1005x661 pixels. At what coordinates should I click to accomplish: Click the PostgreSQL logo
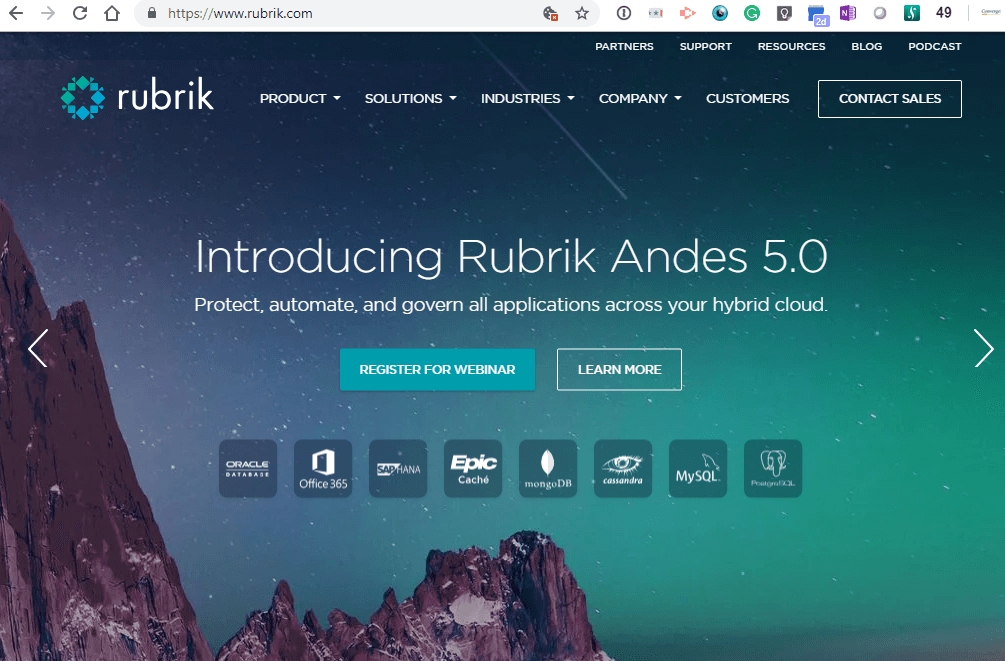772,468
